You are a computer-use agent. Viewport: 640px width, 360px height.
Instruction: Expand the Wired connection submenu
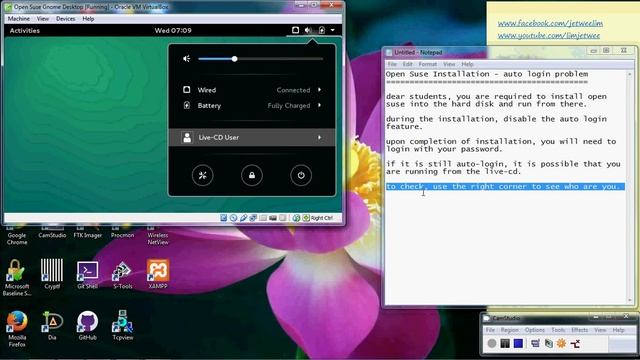(x=320, y=90)
